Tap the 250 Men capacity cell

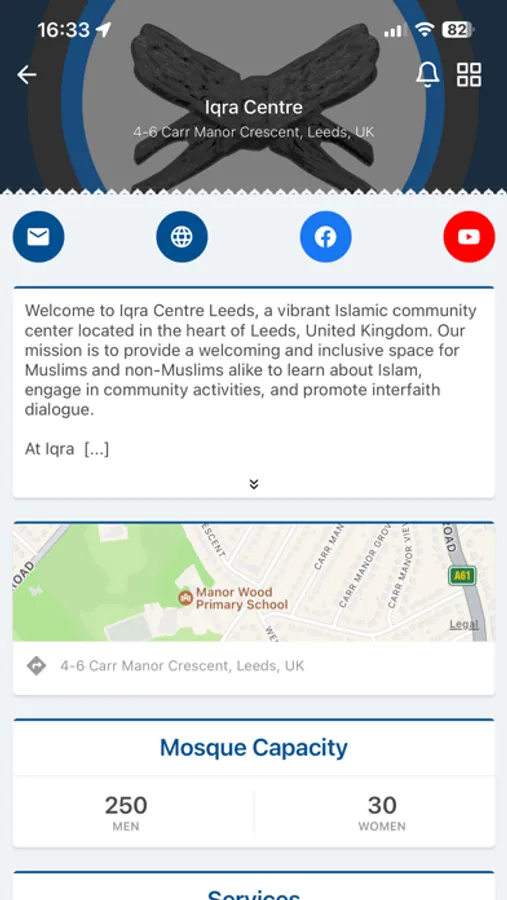126,813
